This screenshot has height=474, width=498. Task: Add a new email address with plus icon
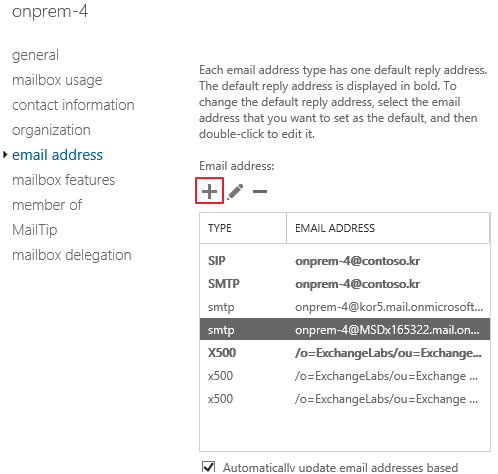pos(209,191)
